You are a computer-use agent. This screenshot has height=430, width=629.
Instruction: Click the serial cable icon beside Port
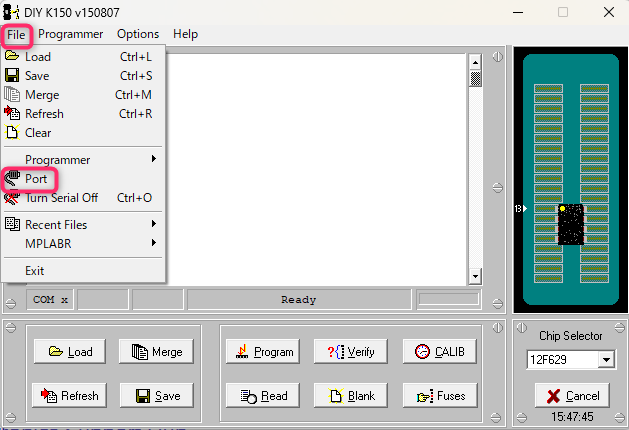[x=12, y=178]
